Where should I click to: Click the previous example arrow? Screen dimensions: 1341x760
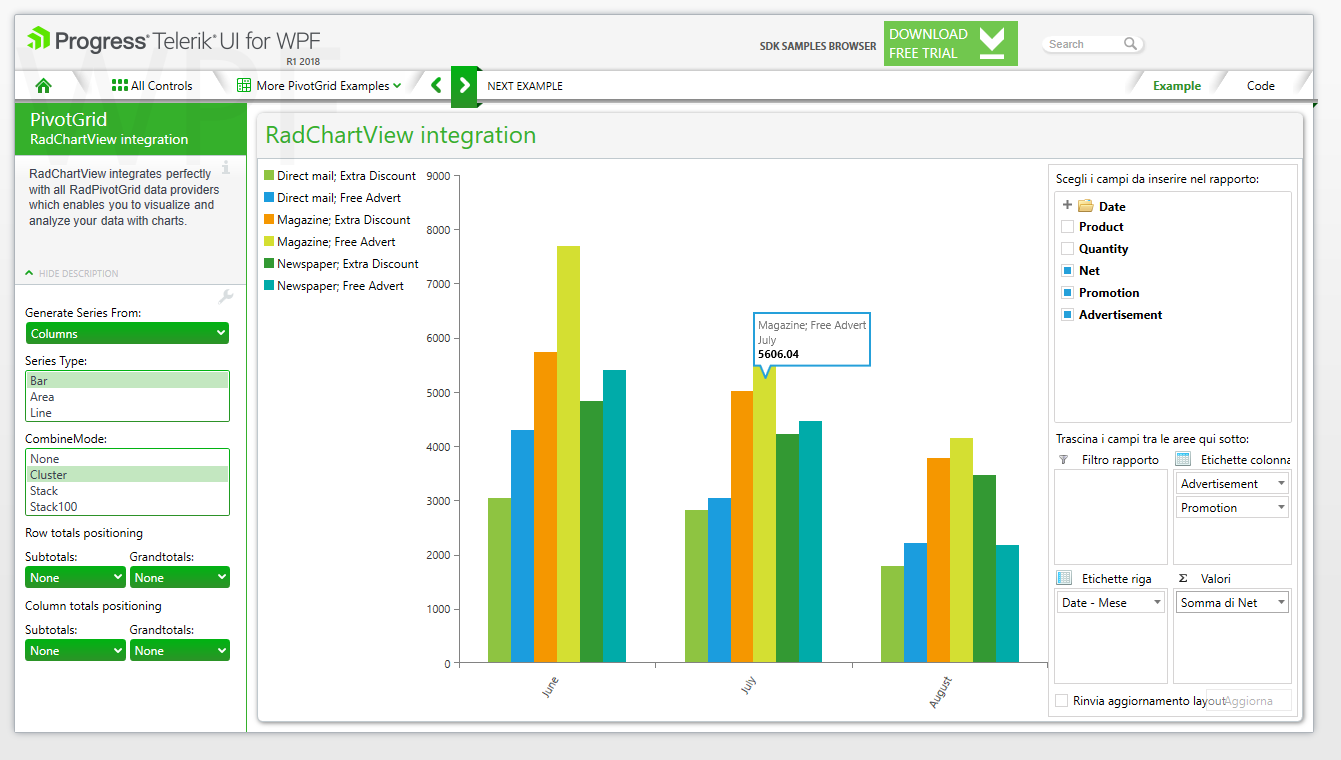click(436, 85)
